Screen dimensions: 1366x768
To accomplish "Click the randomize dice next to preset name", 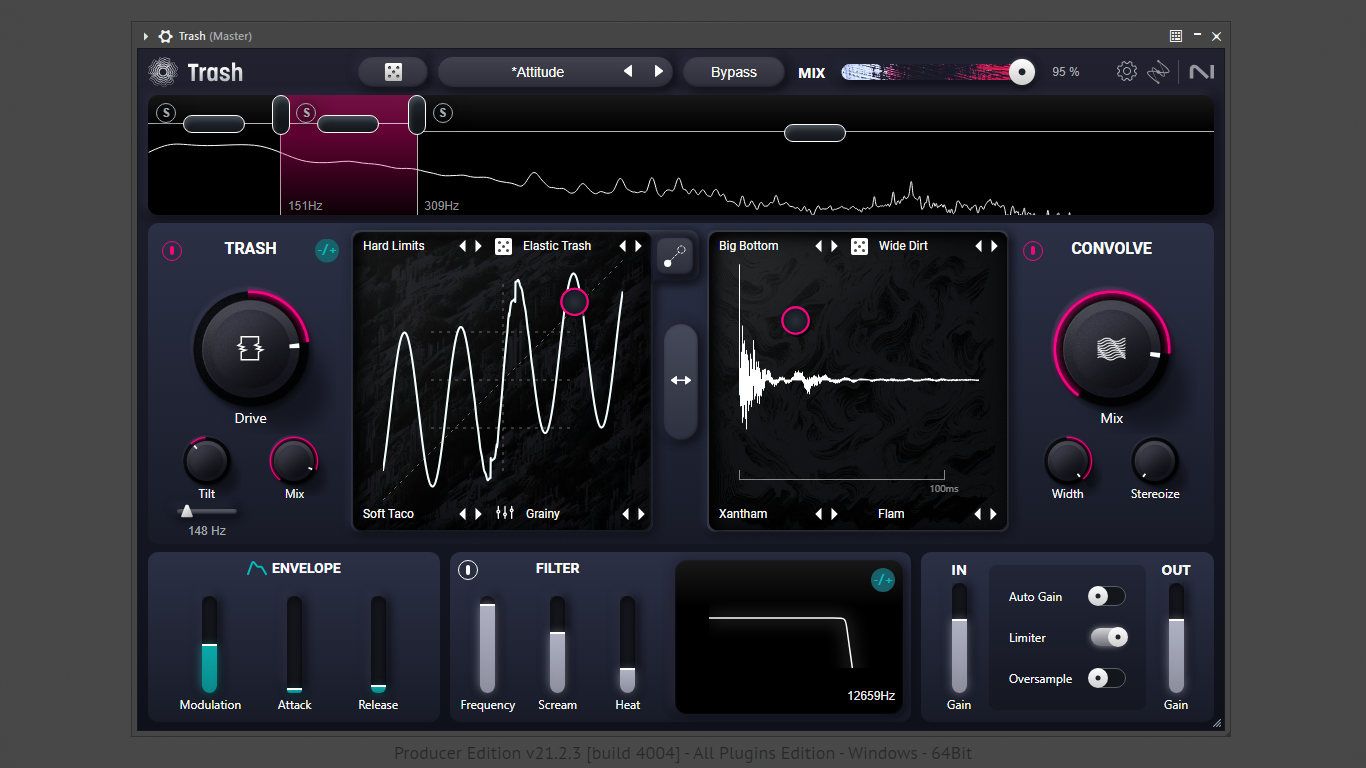I will click(393, 72).
